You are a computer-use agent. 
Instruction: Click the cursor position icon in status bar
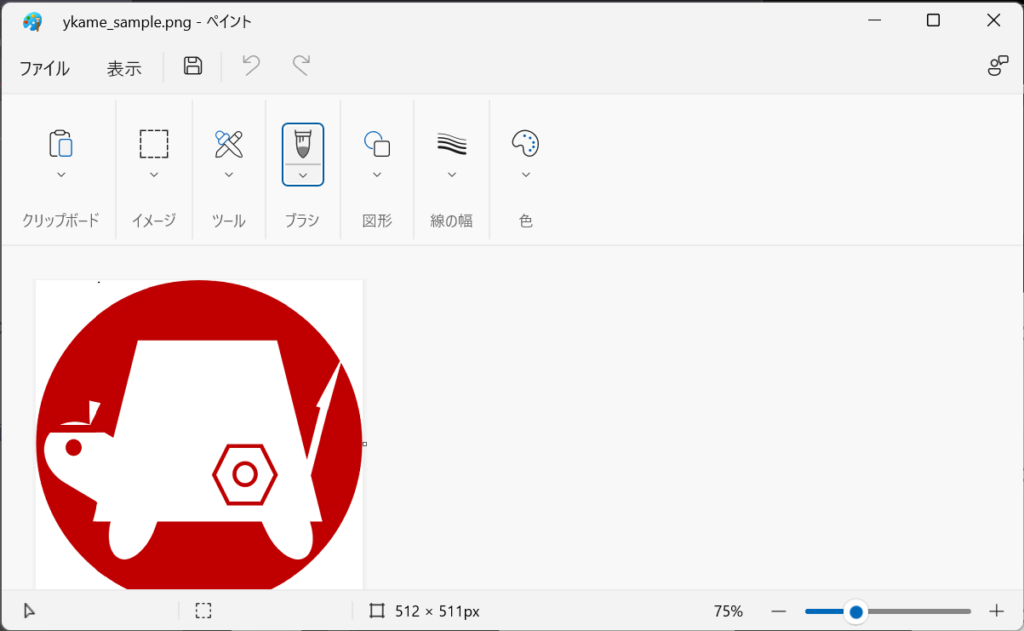pyautogui.click(x=29, y=611)
